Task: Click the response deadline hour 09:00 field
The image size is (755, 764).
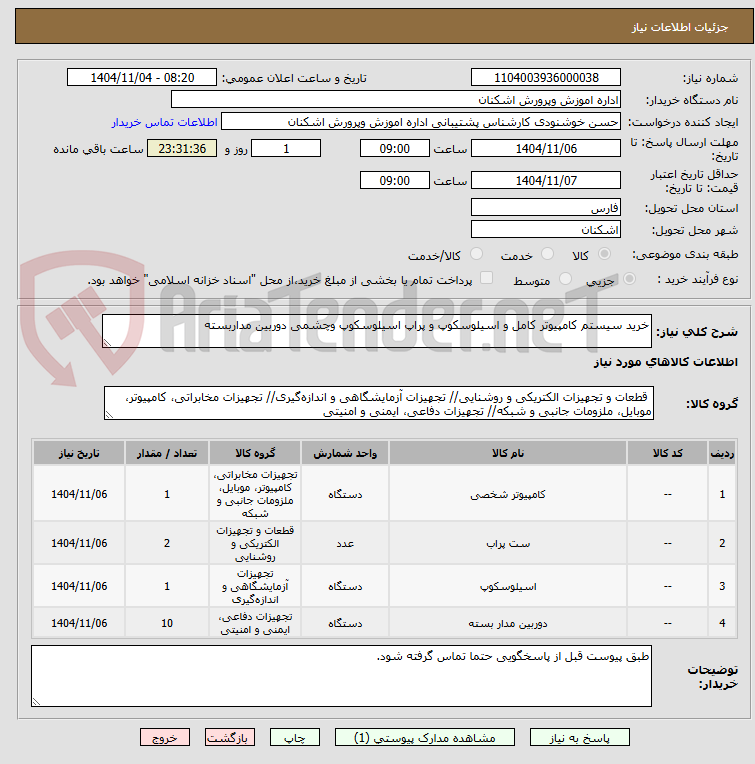Action: (x=395, y=149)
